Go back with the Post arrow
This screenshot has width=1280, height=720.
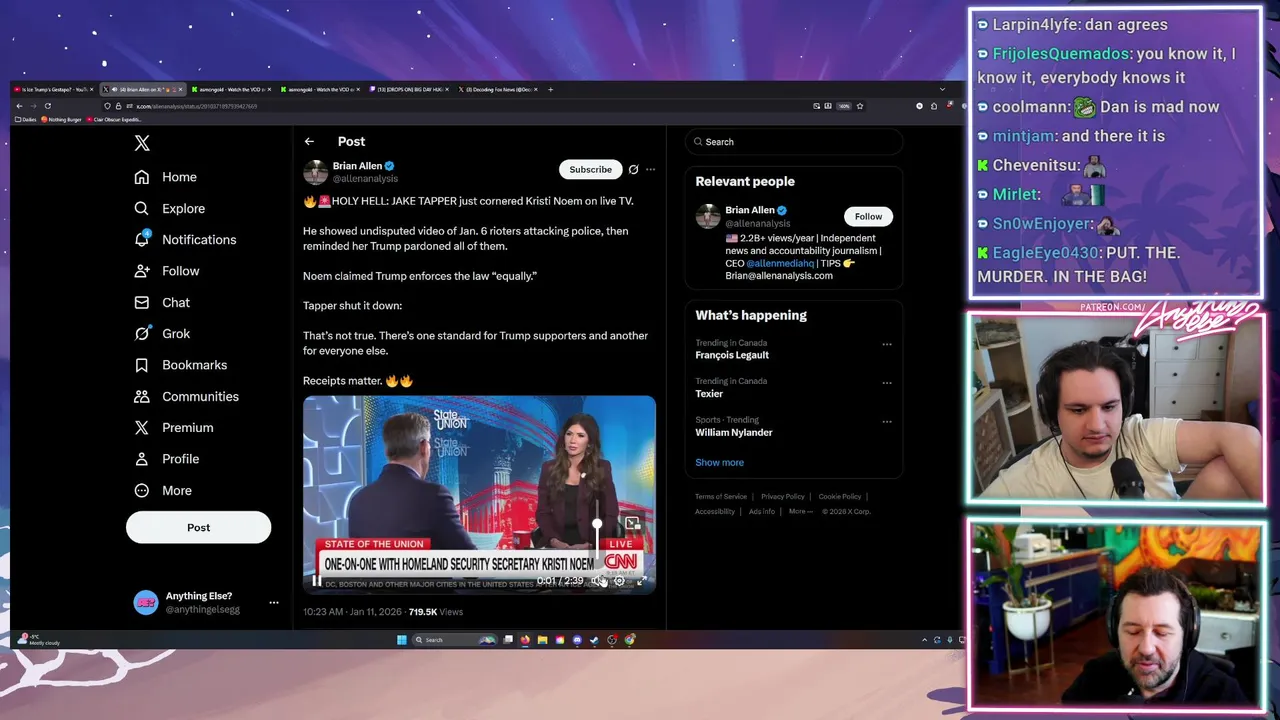click(309, 142)
